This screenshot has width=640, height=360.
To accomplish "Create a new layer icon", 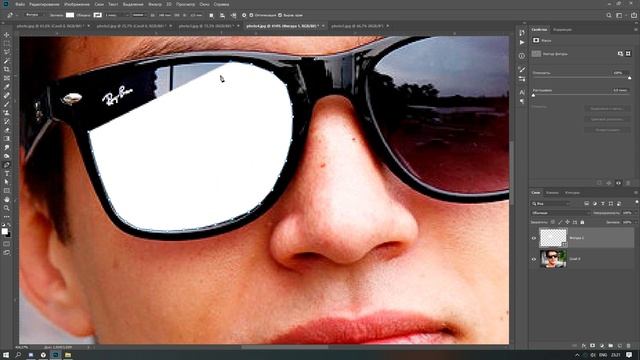I will pos(620,346).
